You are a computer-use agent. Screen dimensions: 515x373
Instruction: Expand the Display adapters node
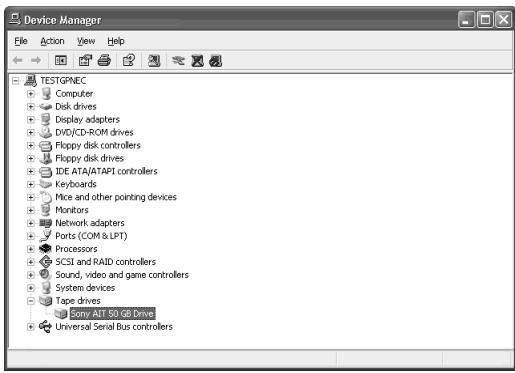[x=30, y=119]
